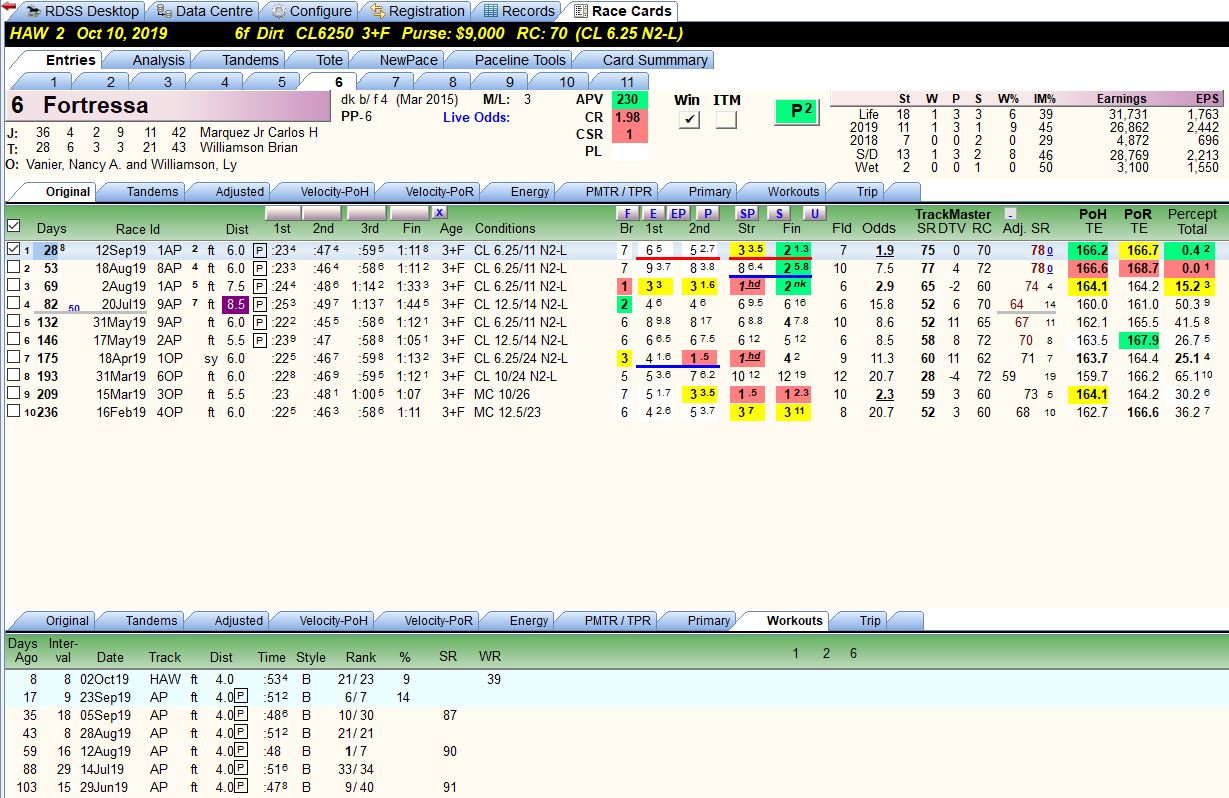This screenshot has height=798, width=1229.
Task: Click the Fortressa horse name banner
Action: (168, 106)
